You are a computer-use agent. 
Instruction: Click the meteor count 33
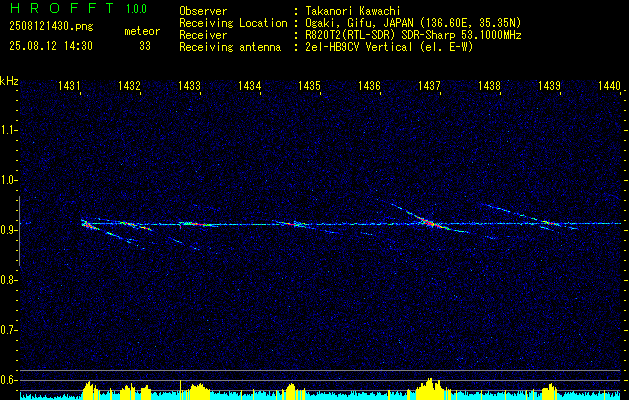pyautogui.click(x=145, y=46)
